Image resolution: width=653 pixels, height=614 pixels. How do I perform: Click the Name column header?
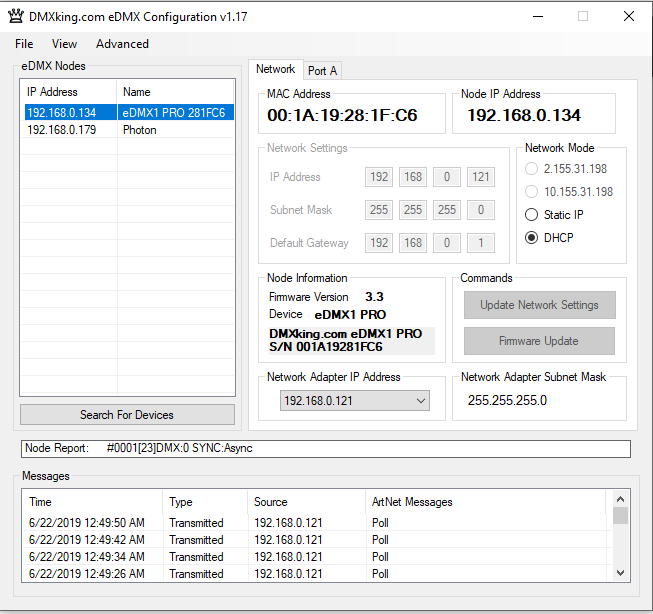175,92
